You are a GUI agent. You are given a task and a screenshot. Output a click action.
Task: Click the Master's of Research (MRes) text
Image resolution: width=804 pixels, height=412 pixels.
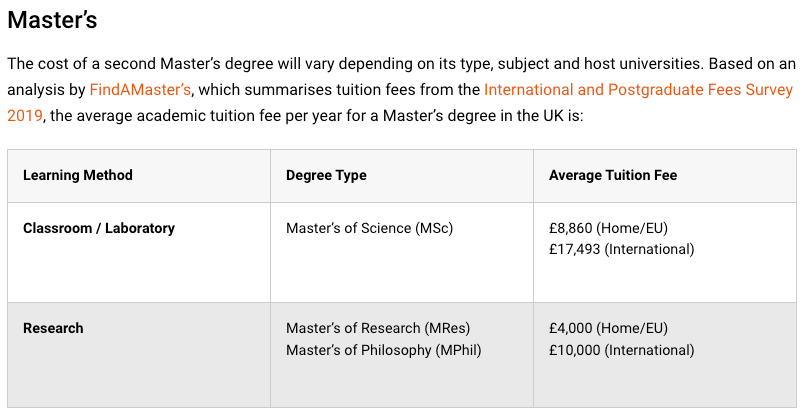[378, 328]
